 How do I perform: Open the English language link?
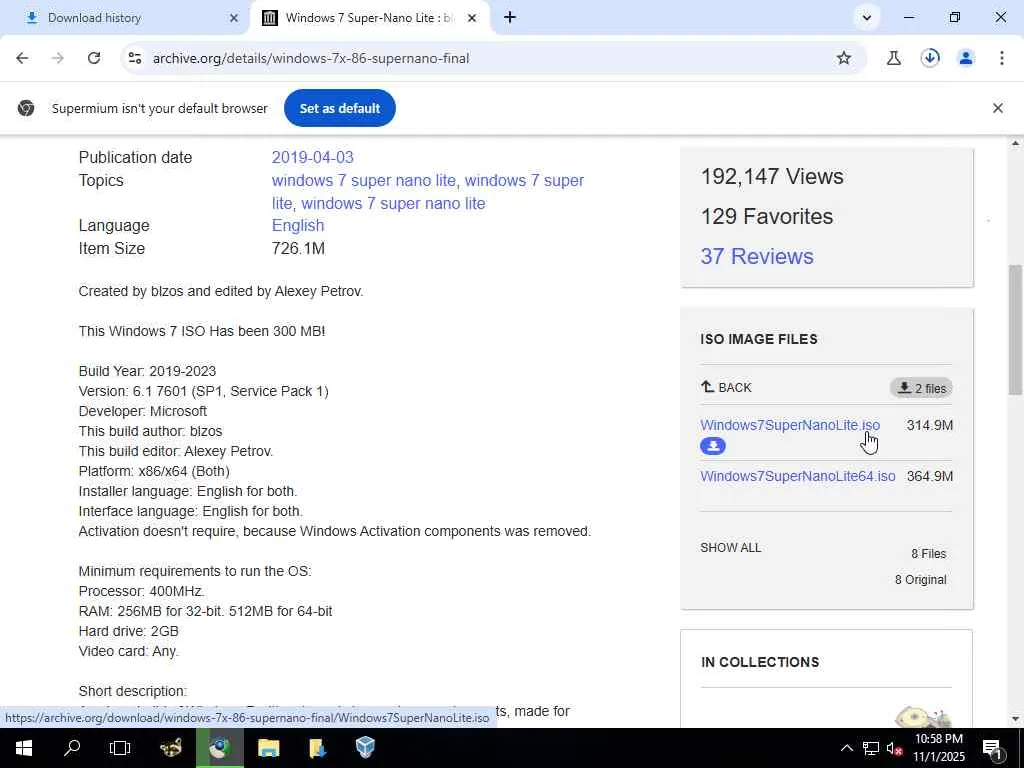click(x=298, y=225)
